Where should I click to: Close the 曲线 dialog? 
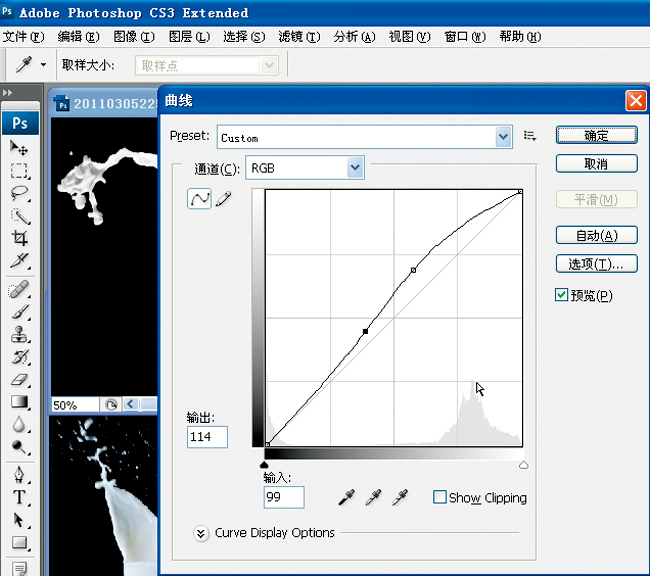pyautogui.click(x=636, y=101)
